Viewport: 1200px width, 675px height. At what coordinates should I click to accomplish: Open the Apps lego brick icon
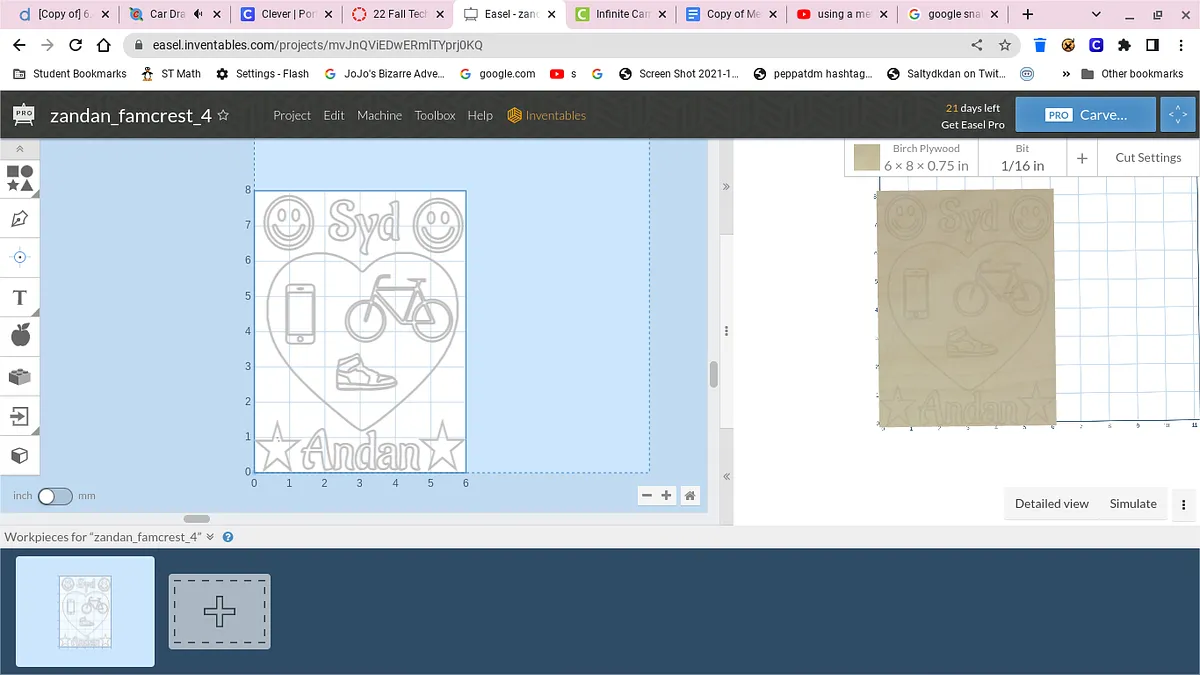pyautogui.click(x=19, y=377)
